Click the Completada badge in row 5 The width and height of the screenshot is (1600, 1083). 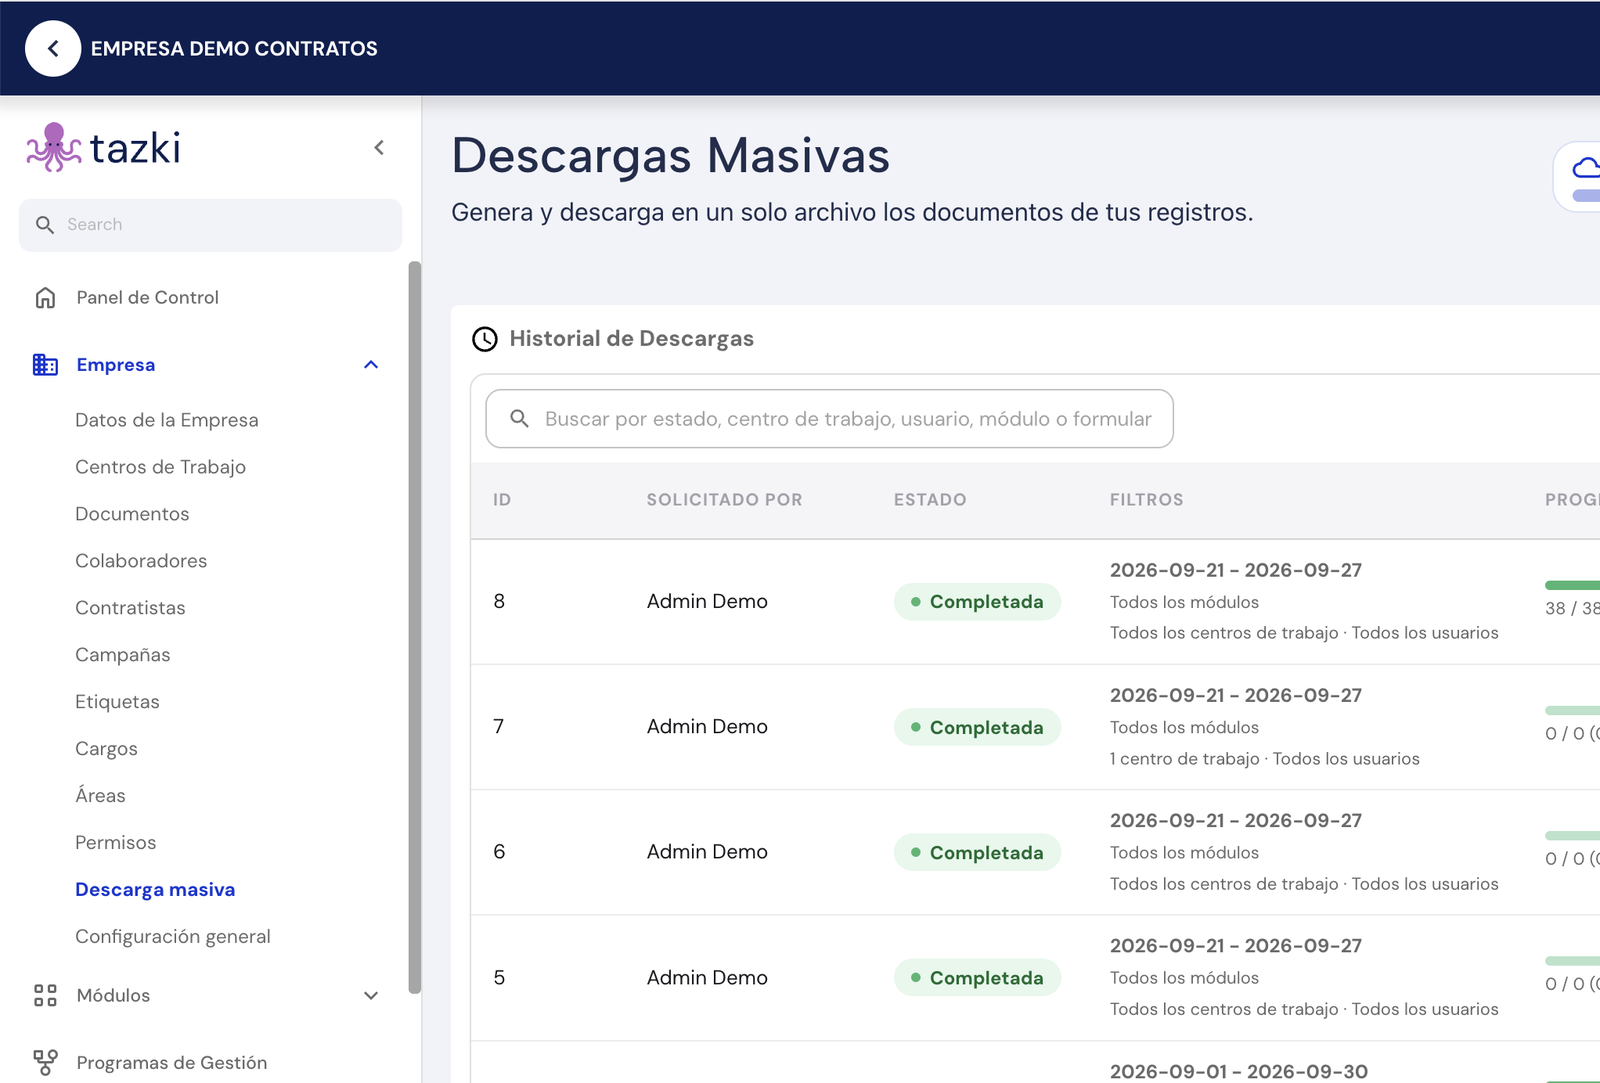[x=977, y=978]
